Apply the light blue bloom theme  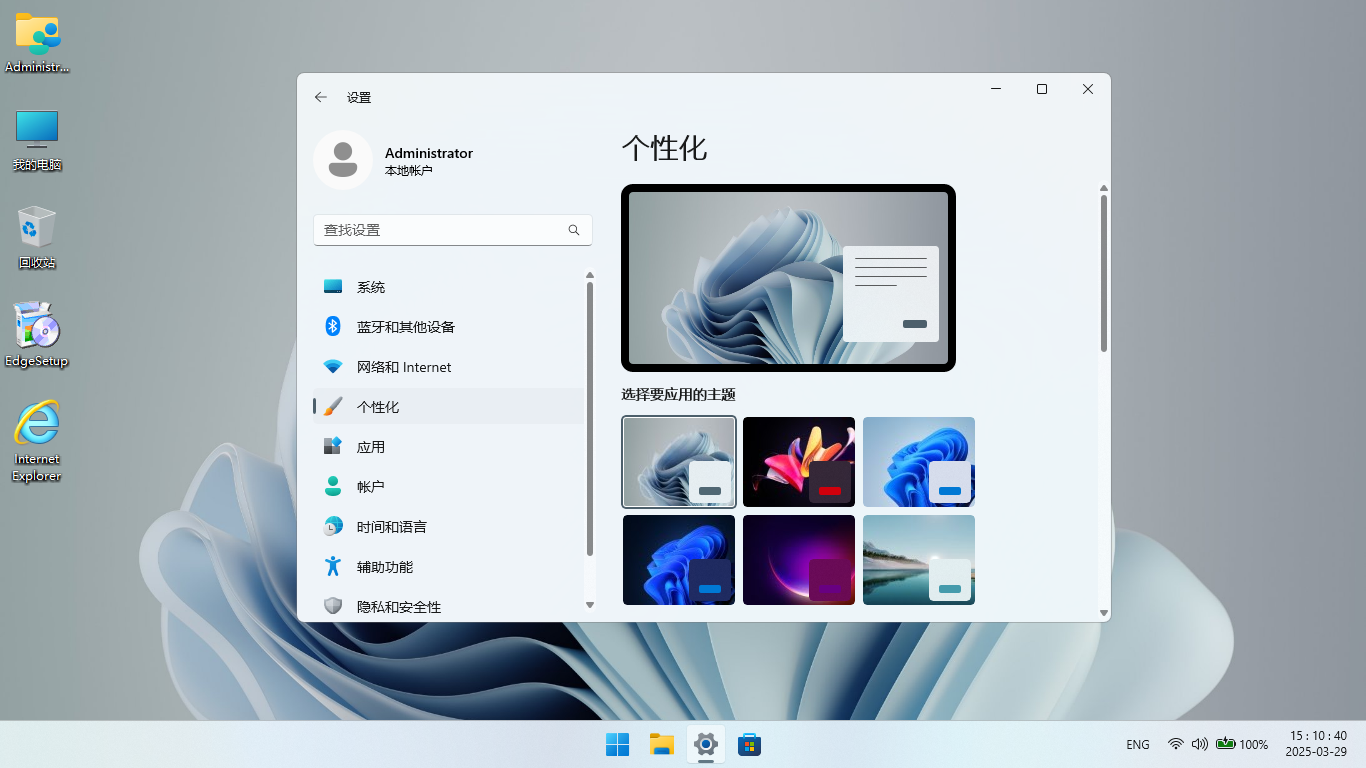click(x=919, y=462)
